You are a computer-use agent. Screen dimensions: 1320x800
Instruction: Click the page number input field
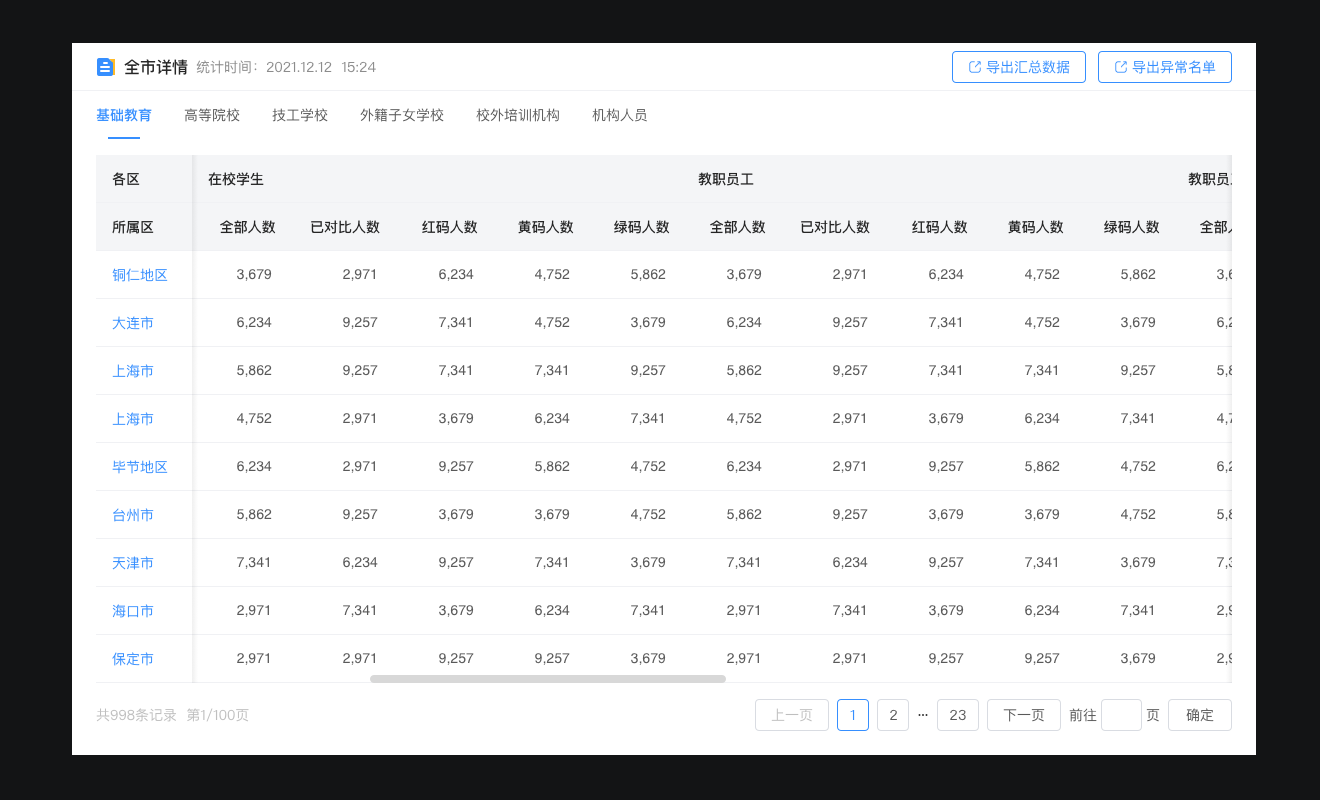point(1121,715)
